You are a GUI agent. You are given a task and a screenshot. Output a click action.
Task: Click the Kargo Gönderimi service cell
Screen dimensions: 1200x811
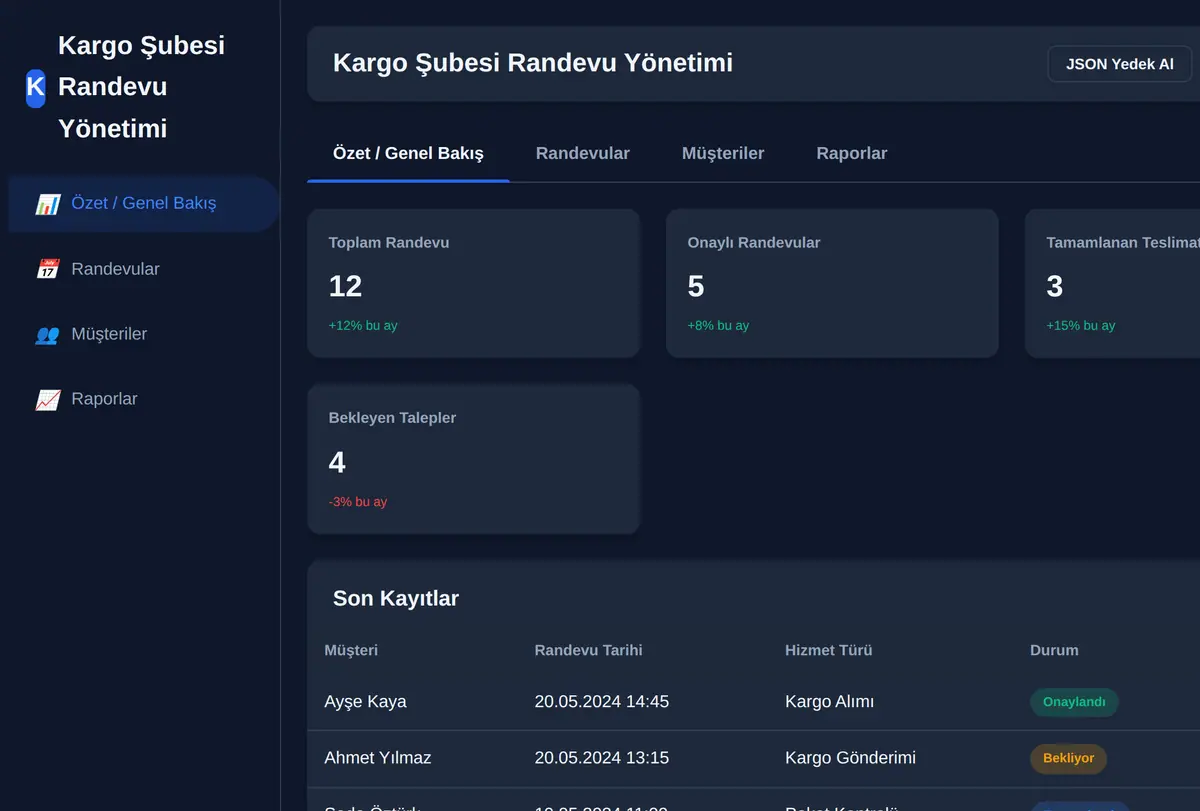click(850, 758)
